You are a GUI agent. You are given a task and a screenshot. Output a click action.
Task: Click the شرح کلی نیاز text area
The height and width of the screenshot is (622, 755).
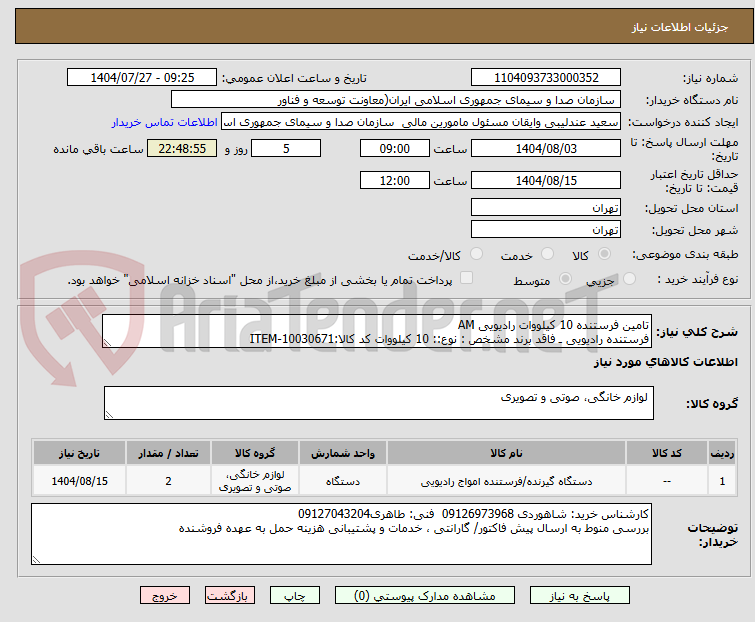pyautogui.click(x=377, y=331)
